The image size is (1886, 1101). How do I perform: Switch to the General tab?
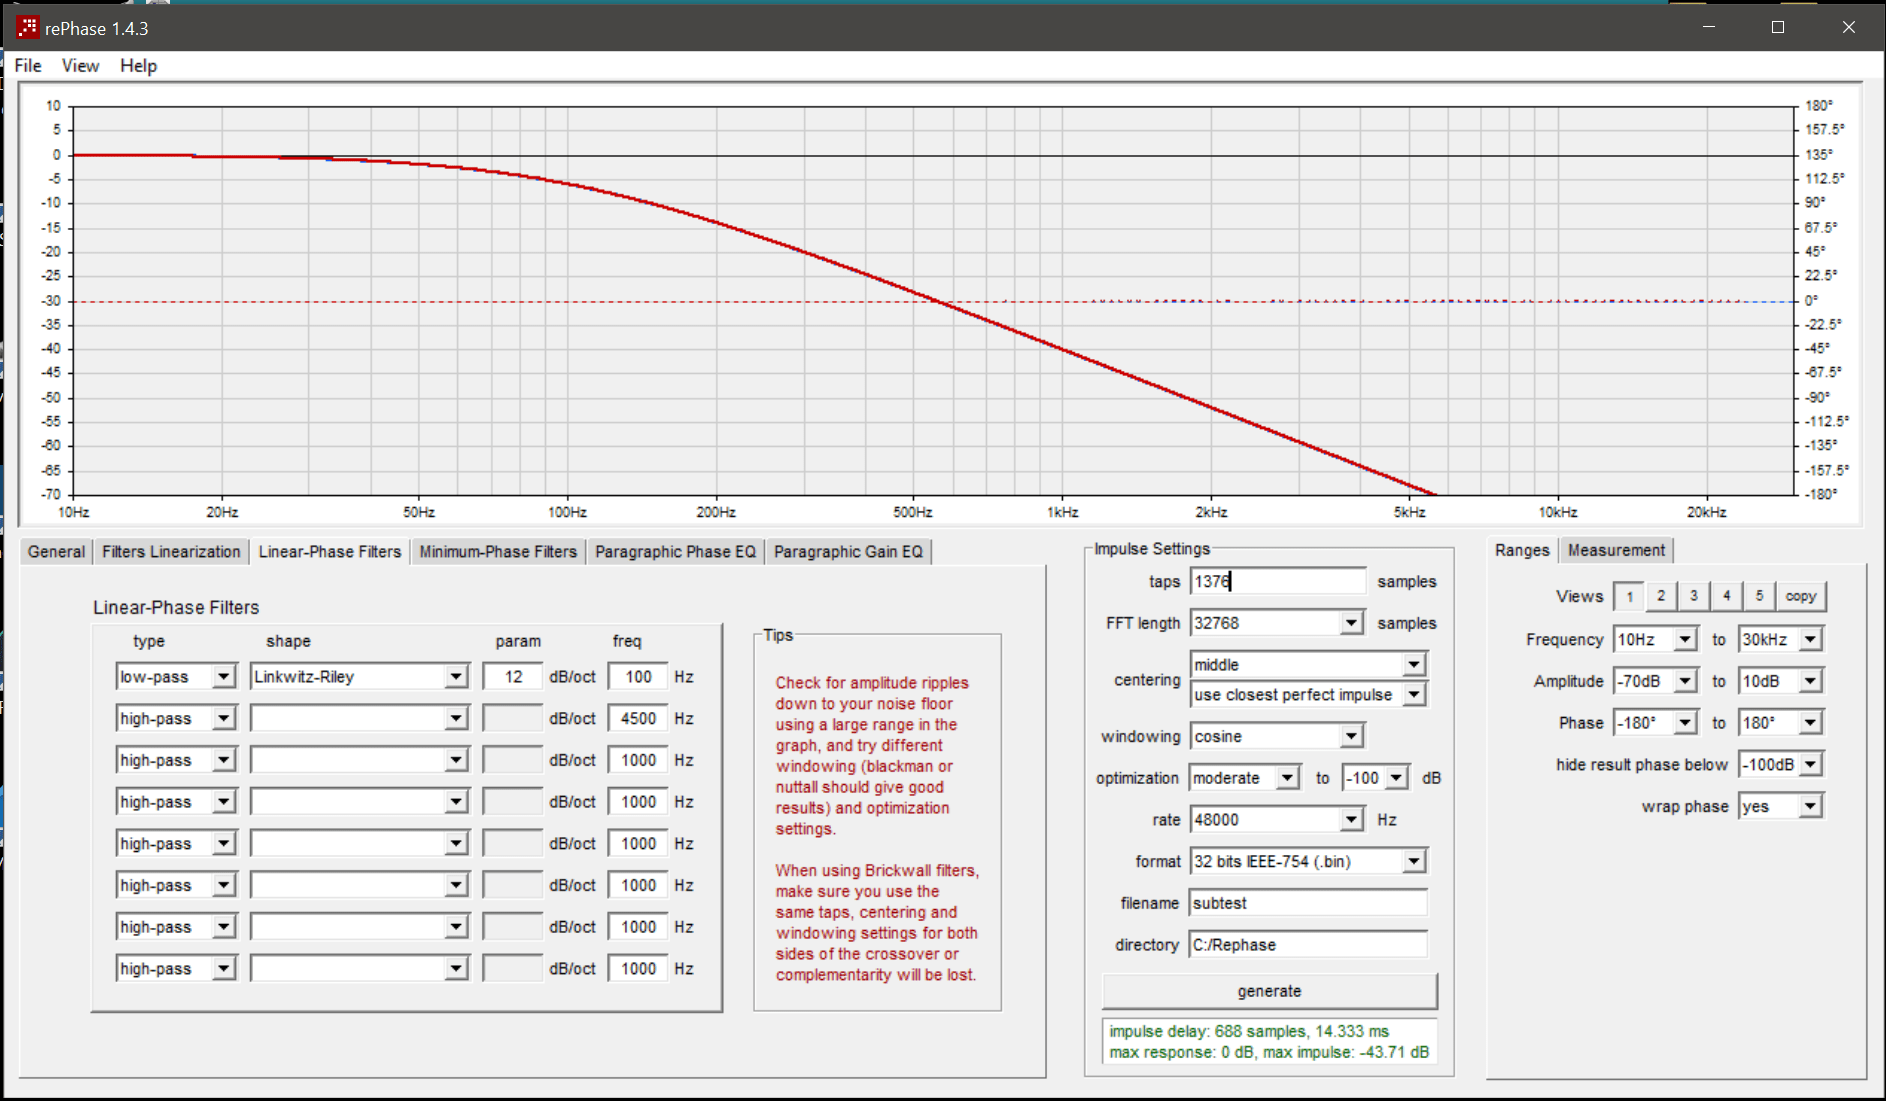point(56,552)
